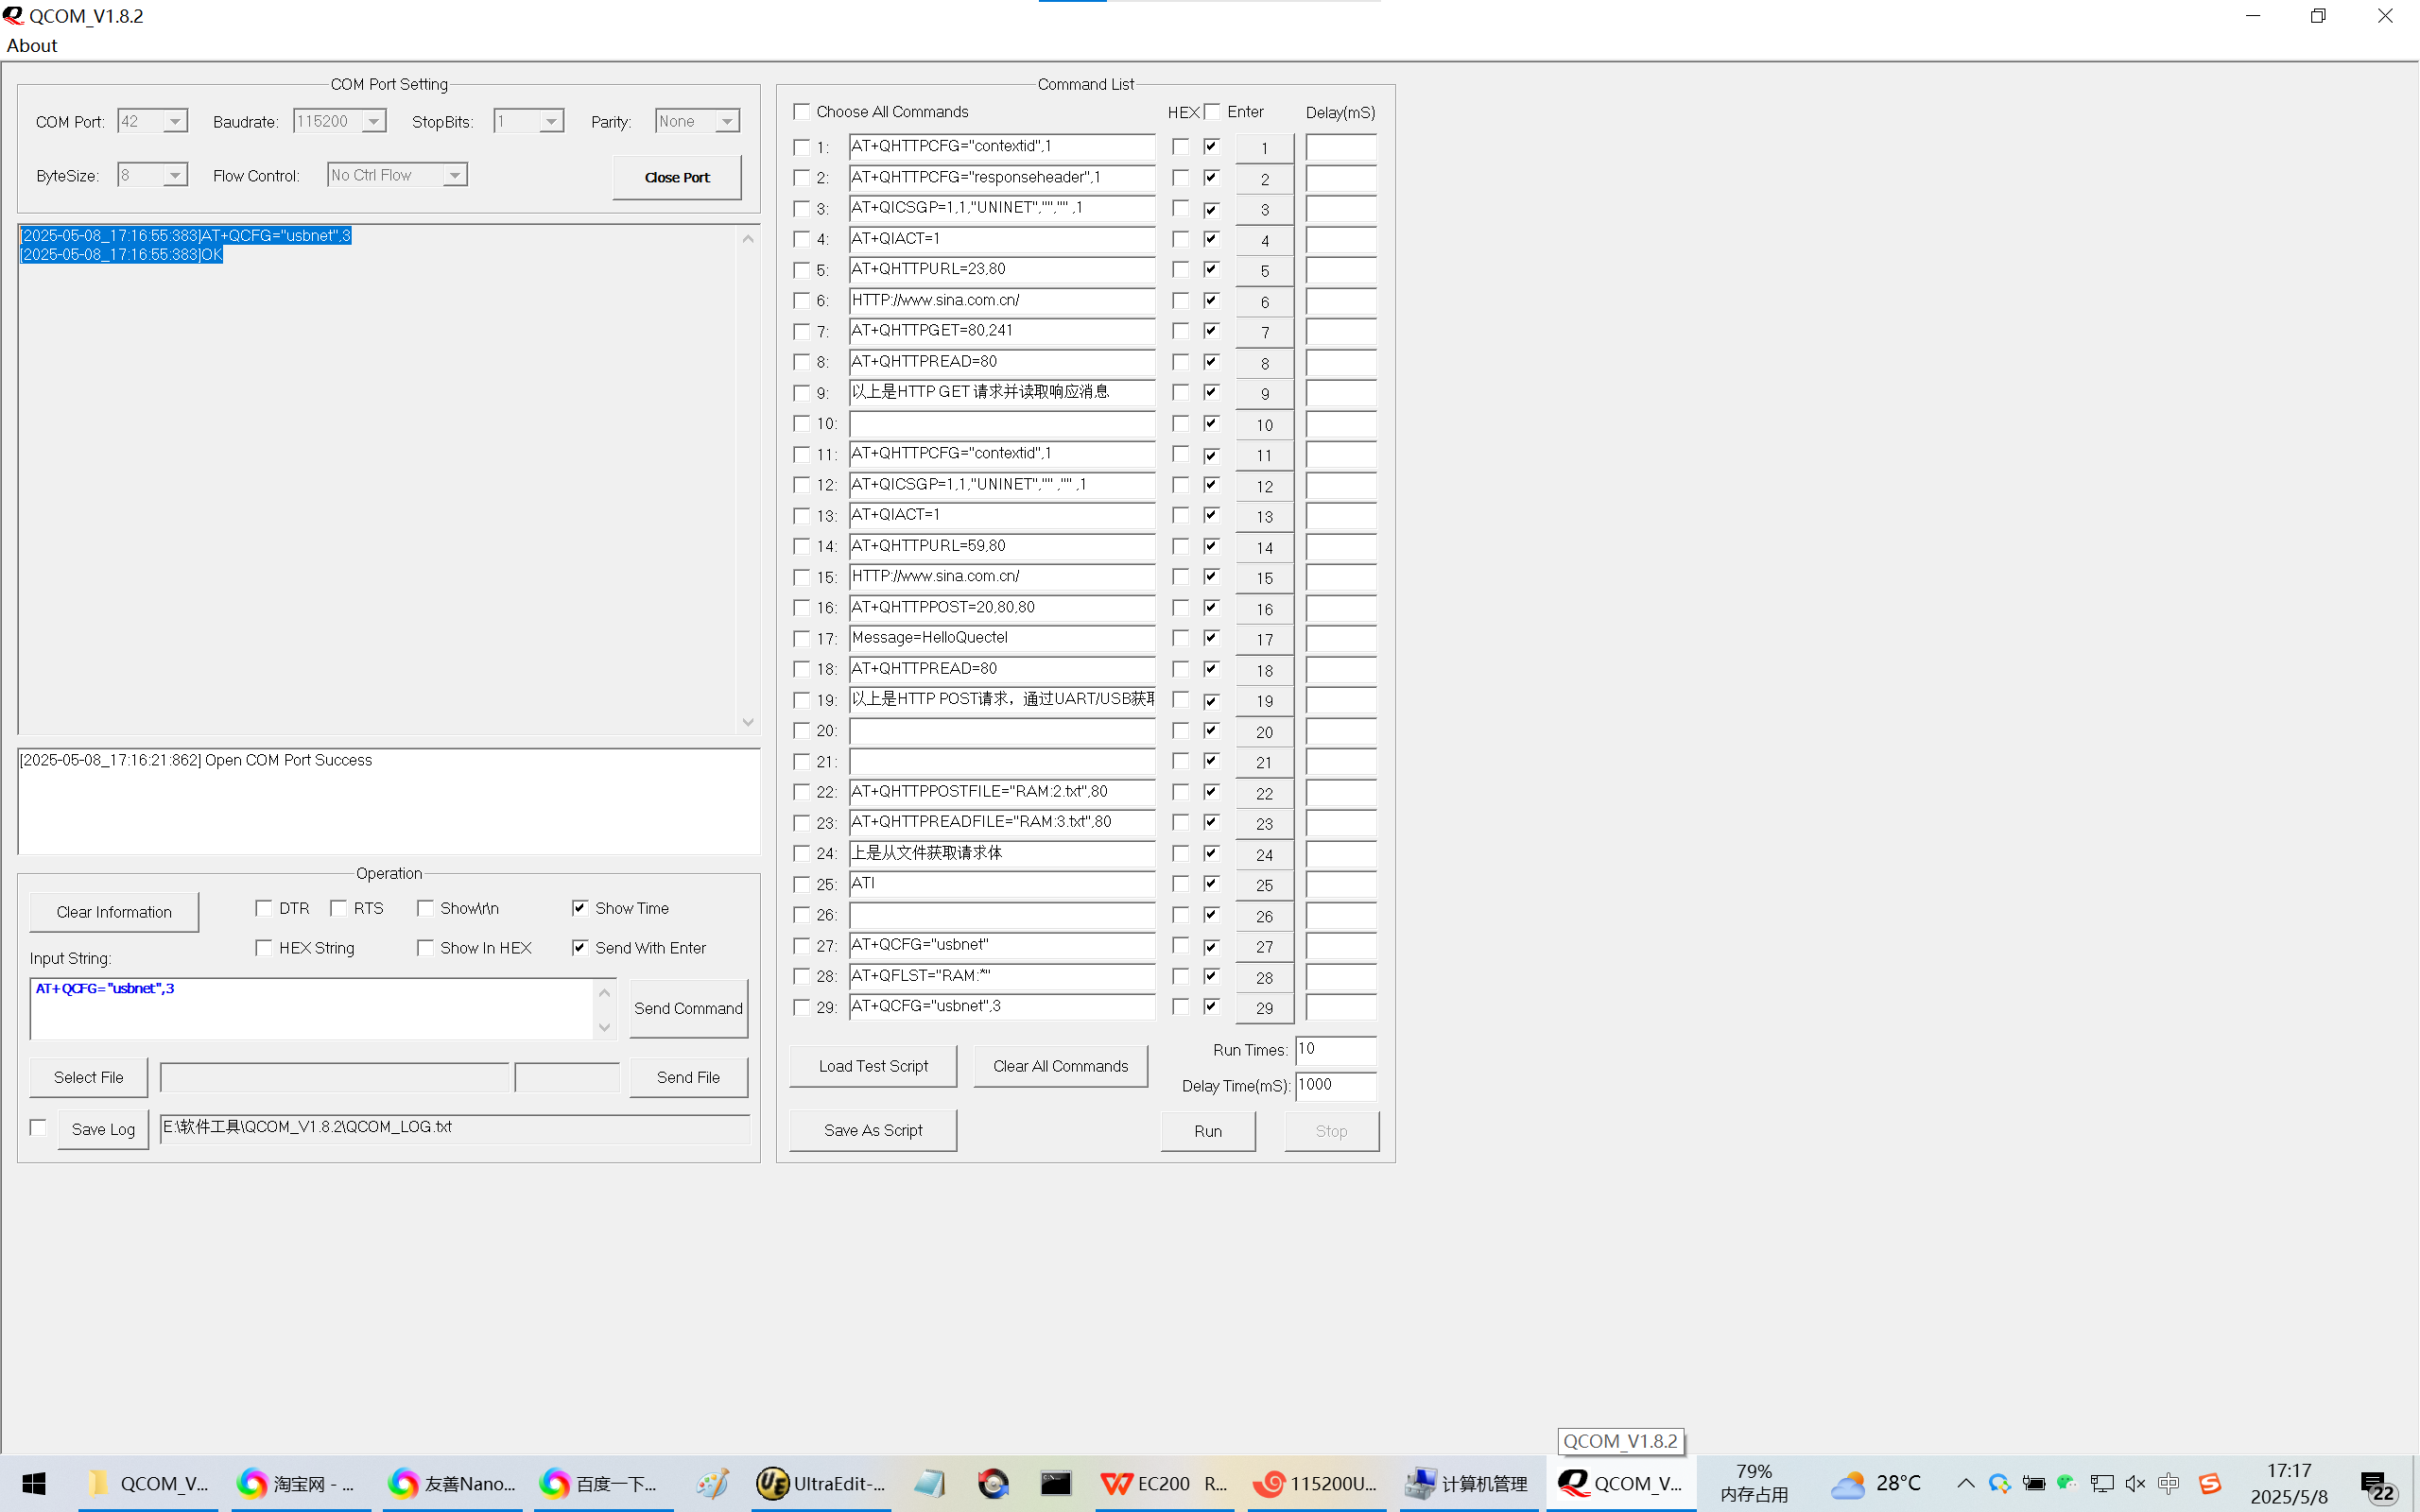Viewport: 2420px width, 1512px height.
Task: Click the Close Port button
Action: pyautogui.click(x=677, y=177)
